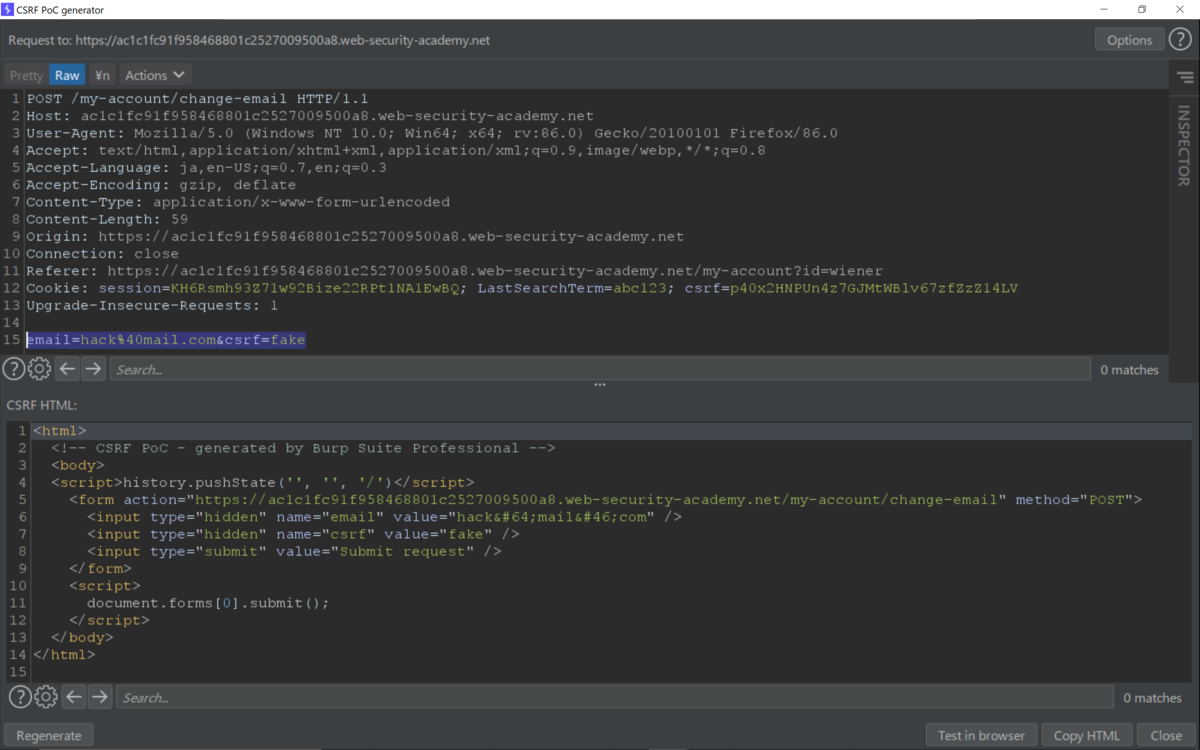Click the CSRF PoC generator window icon
This screenshot has width=1200, height=750.
tap(8, 9)
